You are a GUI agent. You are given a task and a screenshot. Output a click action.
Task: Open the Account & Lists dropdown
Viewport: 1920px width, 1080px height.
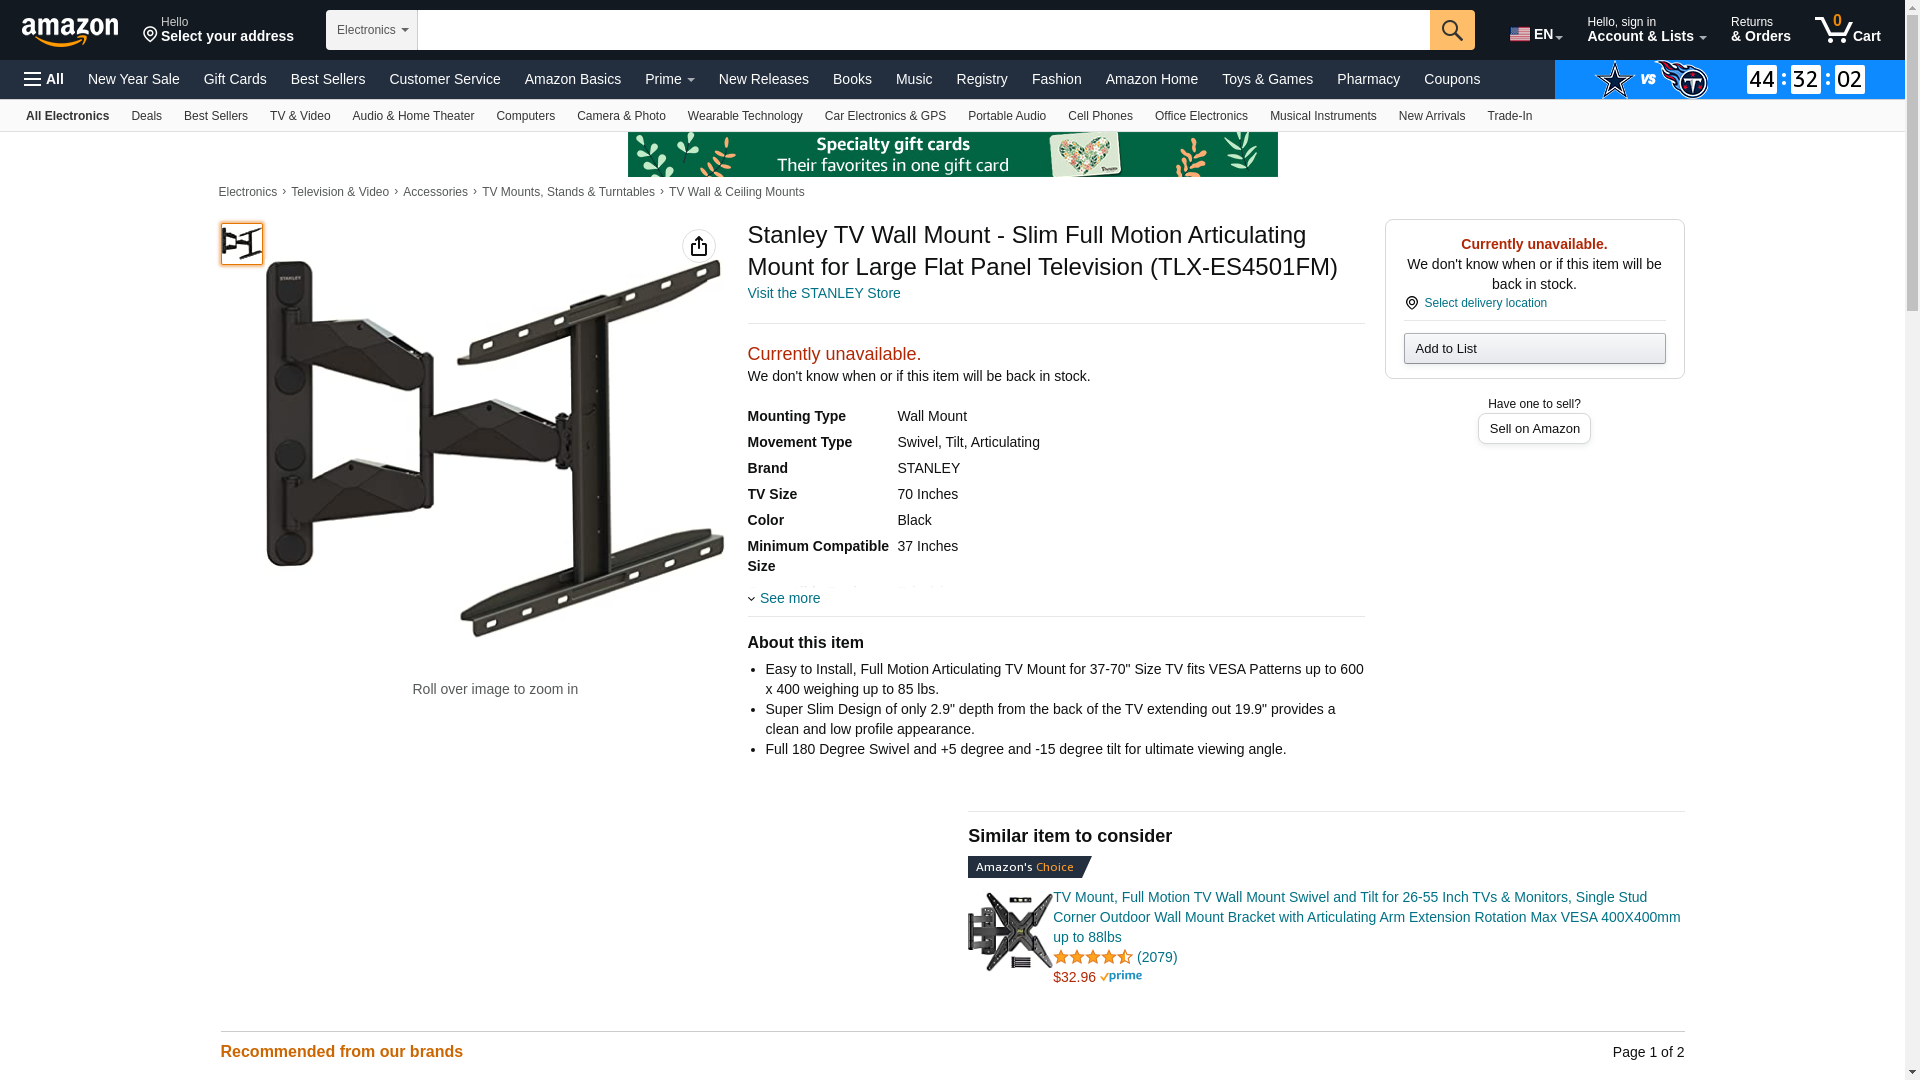click(x=1646, y=30)
